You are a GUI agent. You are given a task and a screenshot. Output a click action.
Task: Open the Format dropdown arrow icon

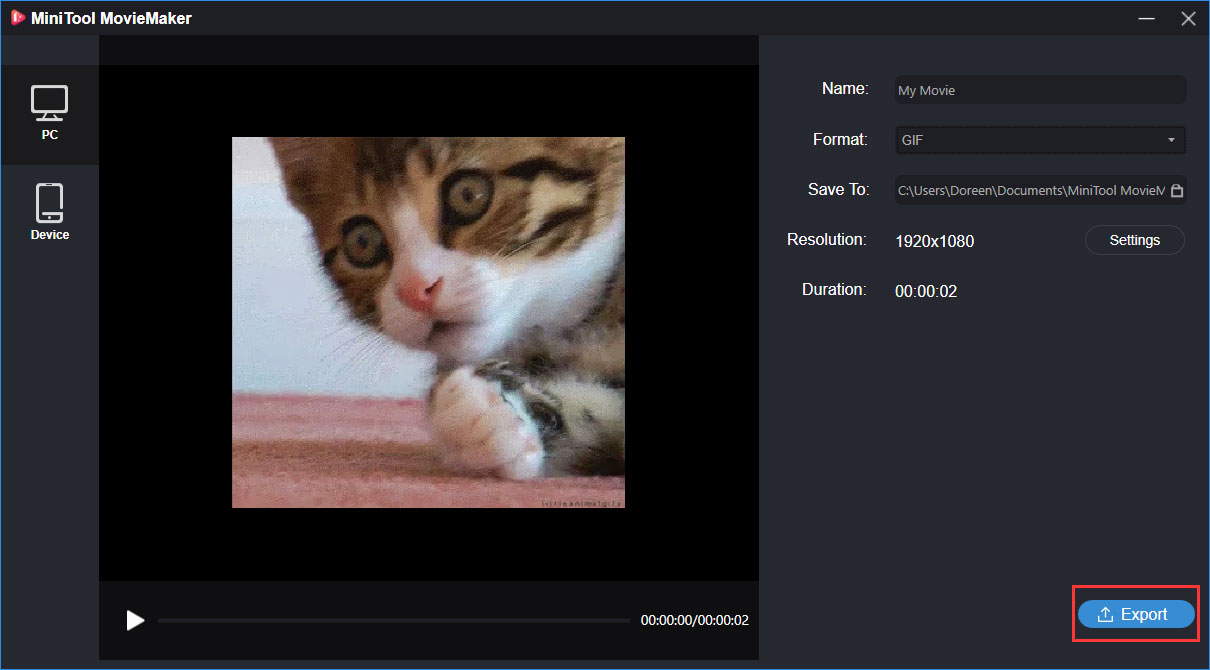click(1169, 140)
